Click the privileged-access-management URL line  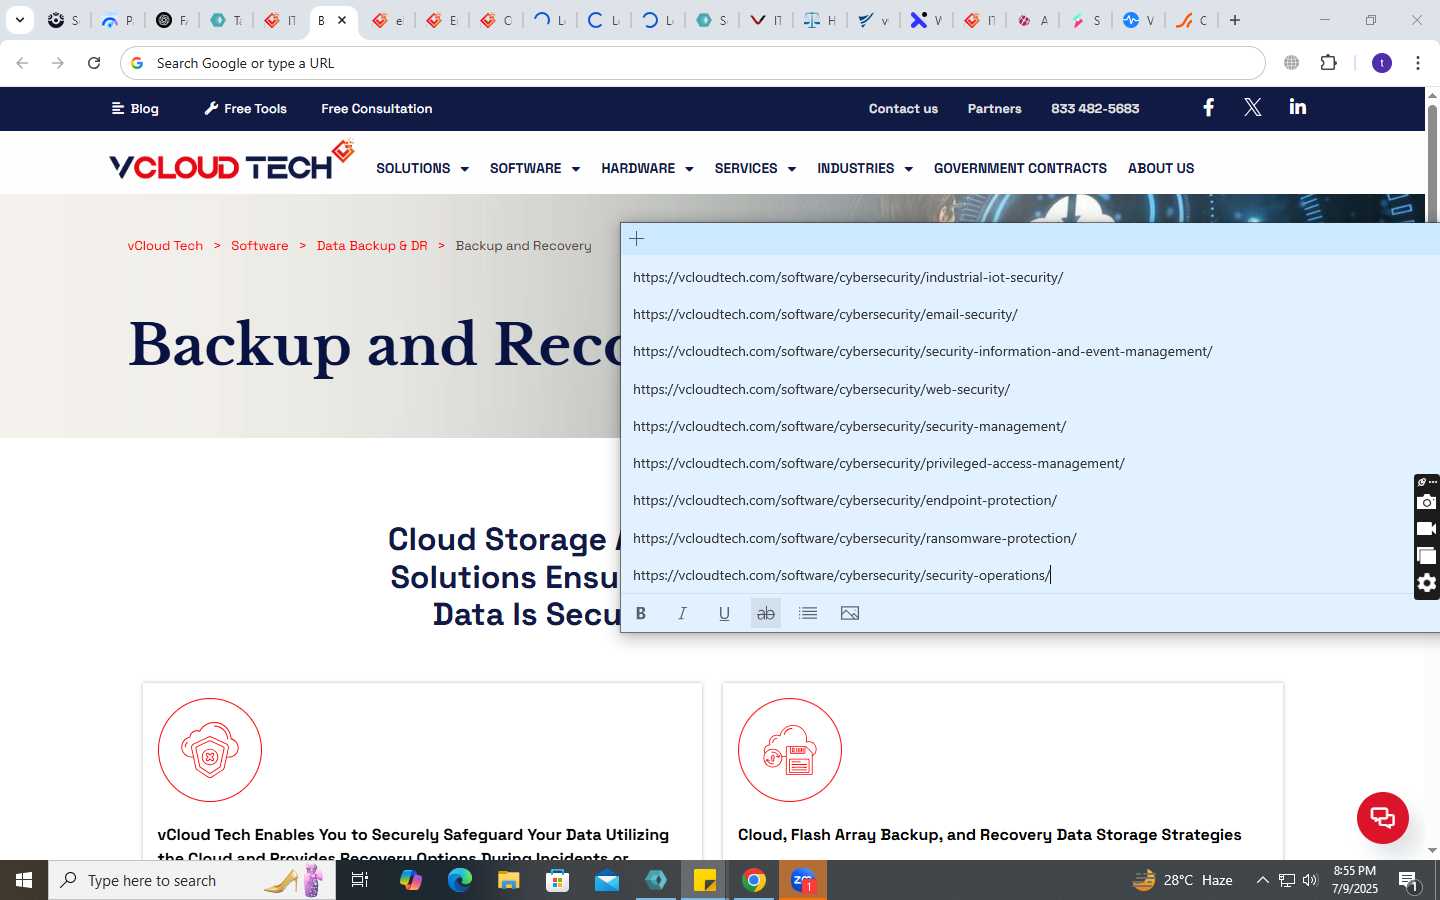coord(879,463)
